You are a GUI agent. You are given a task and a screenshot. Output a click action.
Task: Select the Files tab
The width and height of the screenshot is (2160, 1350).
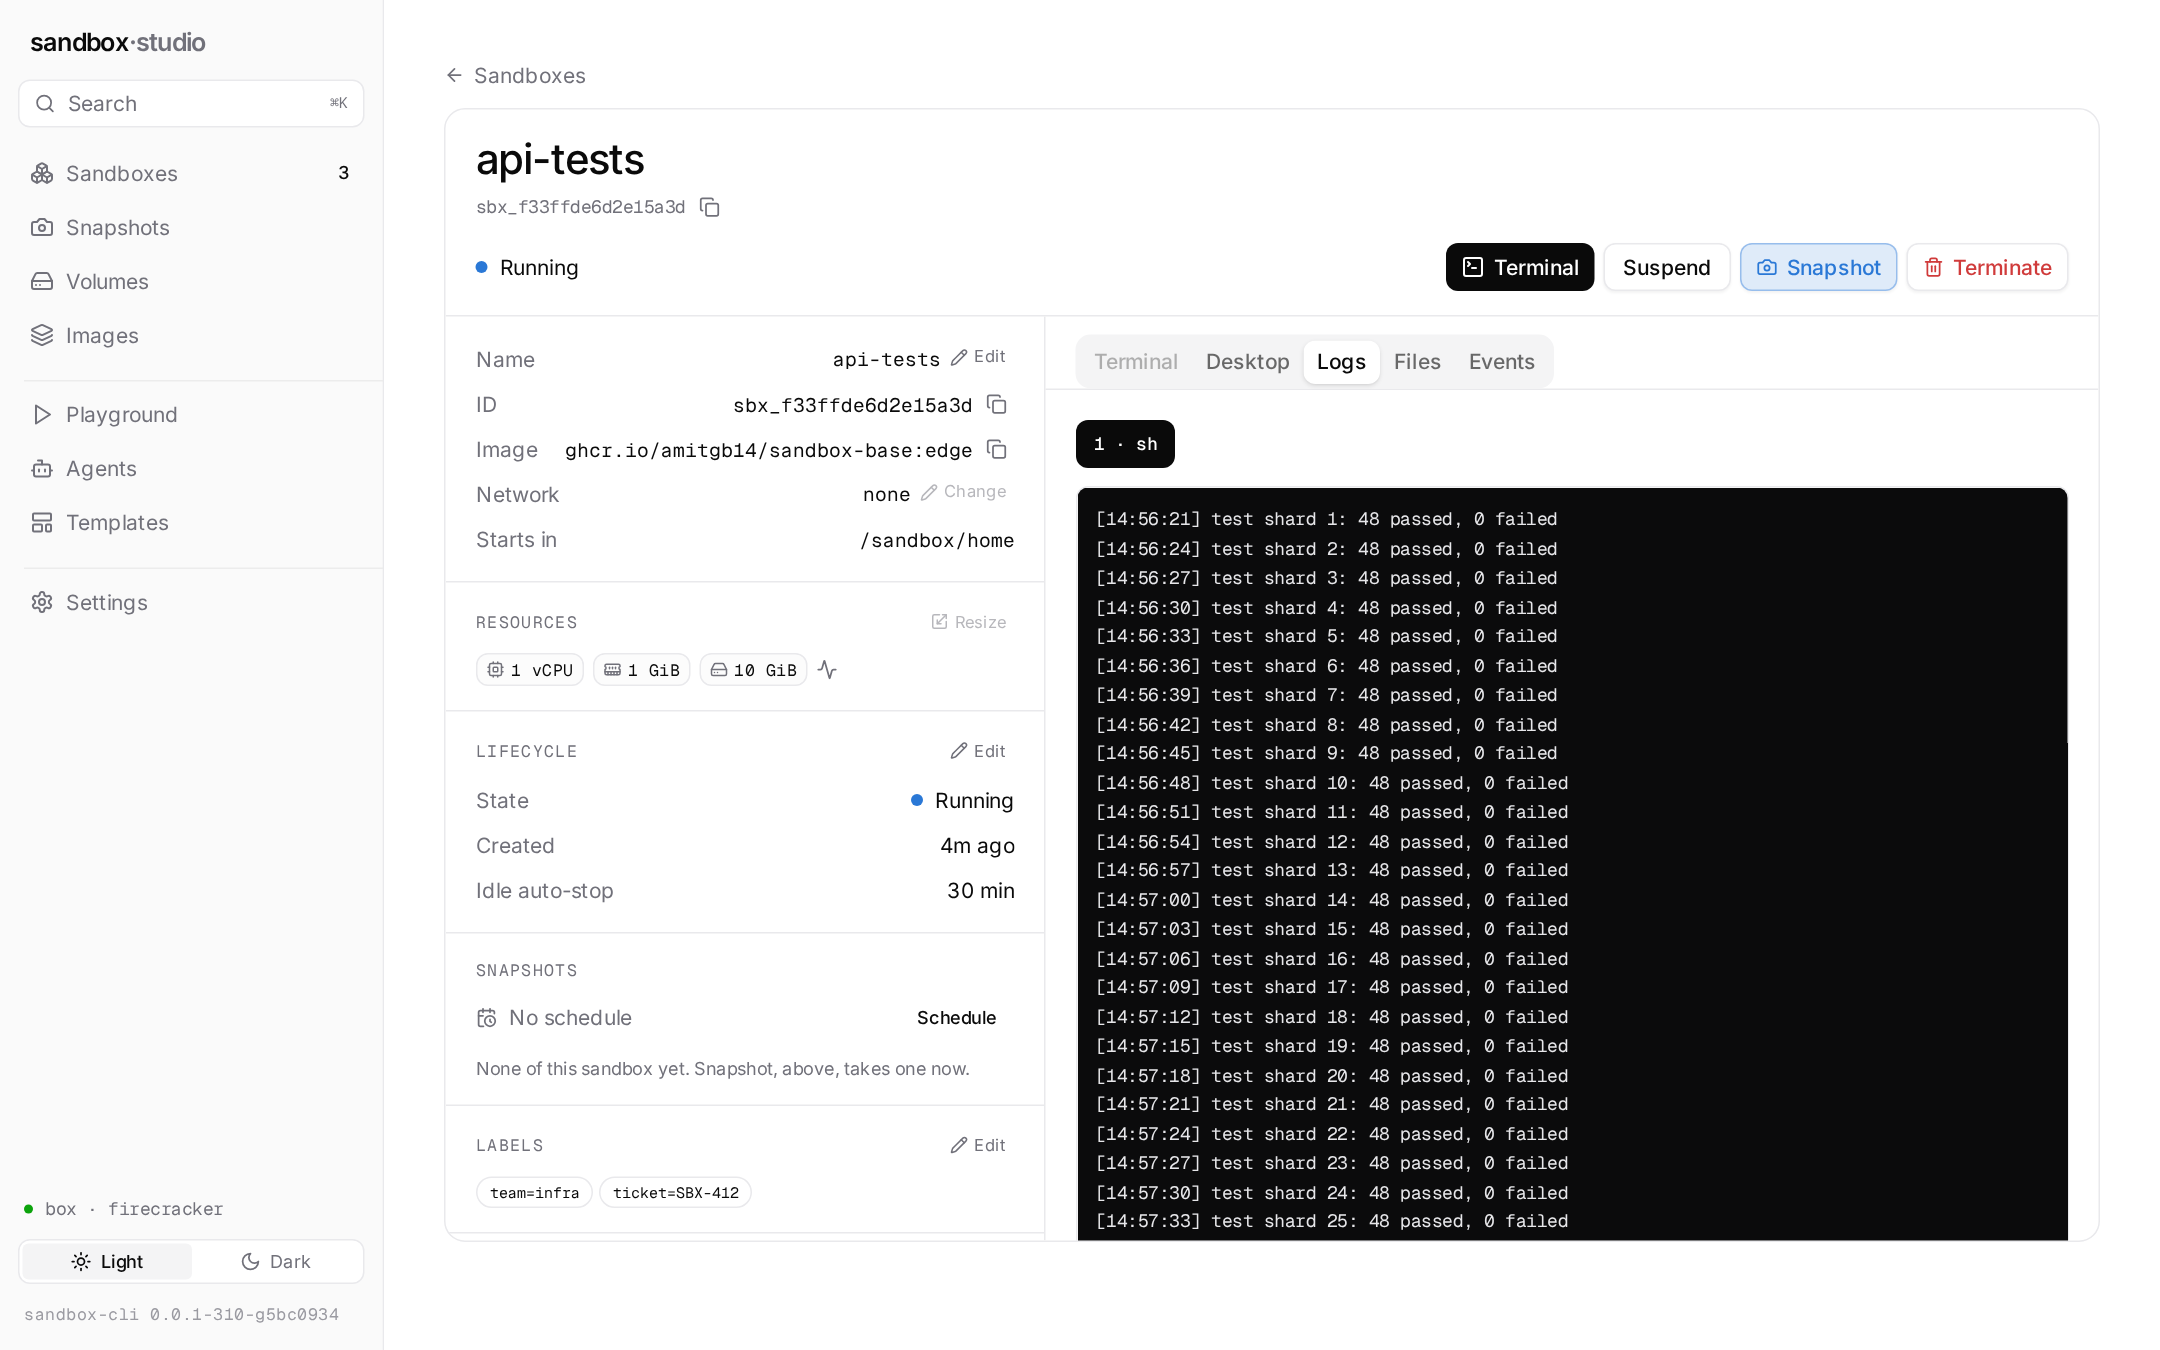pos(1417,362)
